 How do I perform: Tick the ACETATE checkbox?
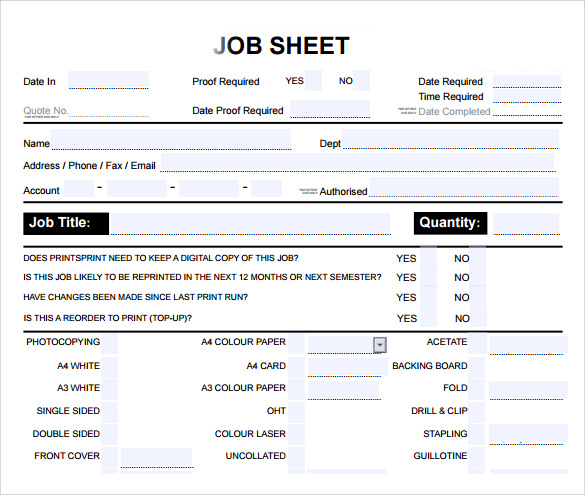[x=477, y=344]
